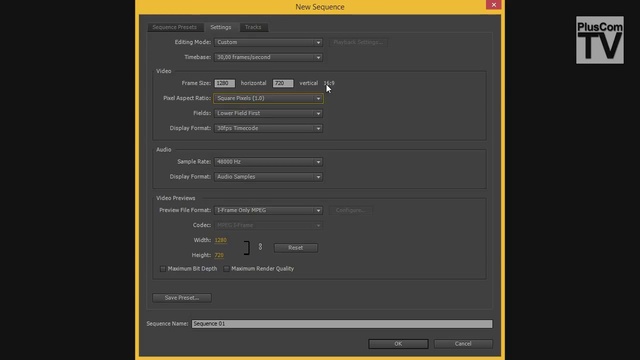
Task: Open the Sample Rate dropdown
Action: 268,162
